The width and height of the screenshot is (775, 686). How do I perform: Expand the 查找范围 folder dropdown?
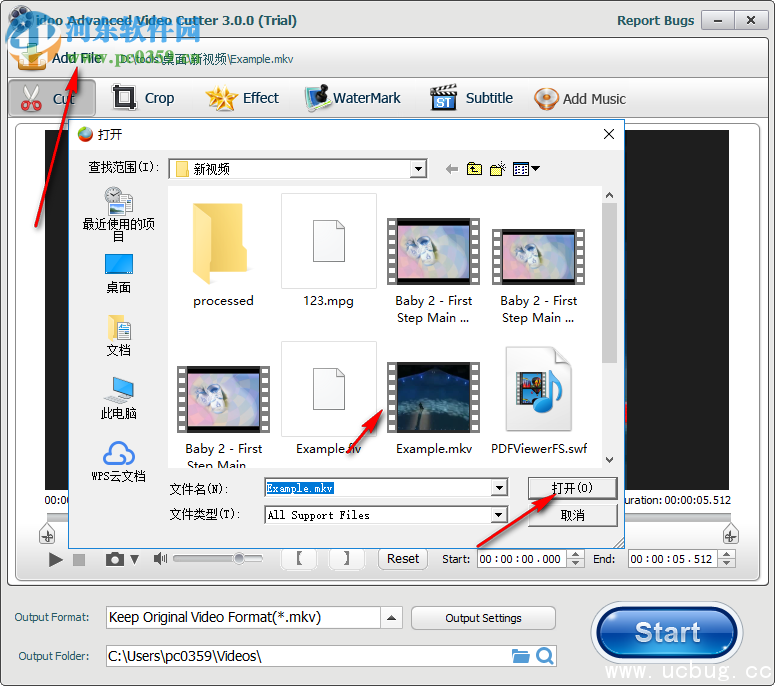pyautogui.click(x=418, y=169)
